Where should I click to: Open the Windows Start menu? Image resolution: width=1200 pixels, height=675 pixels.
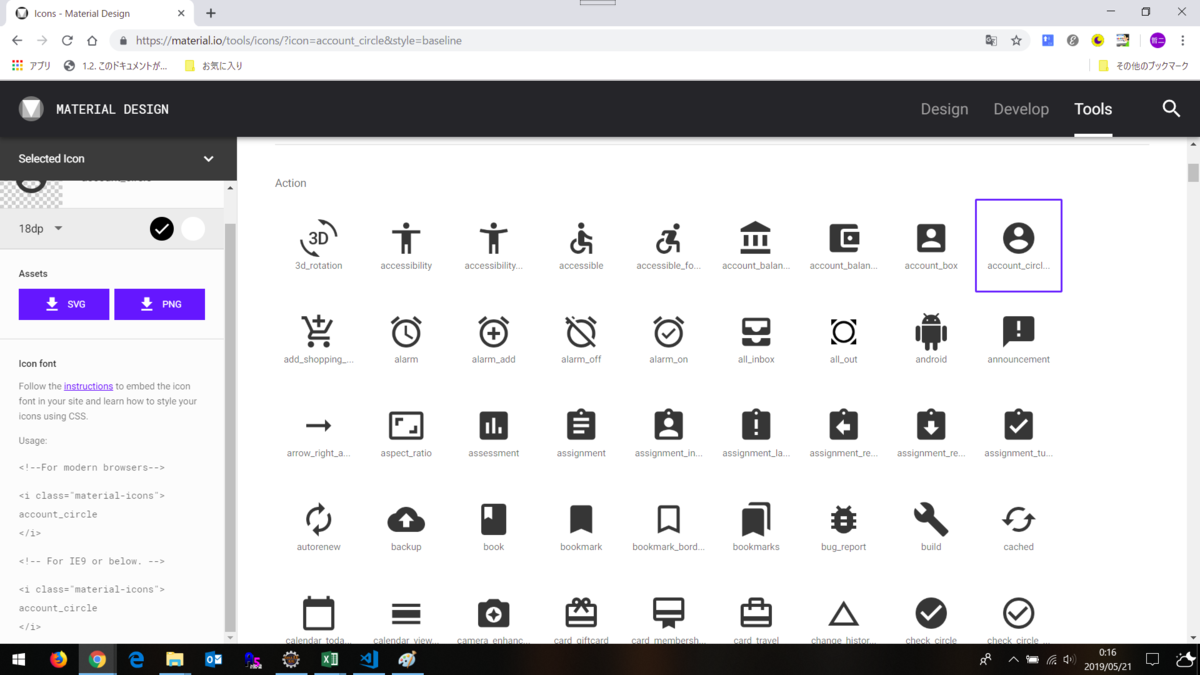click(18, 660)
